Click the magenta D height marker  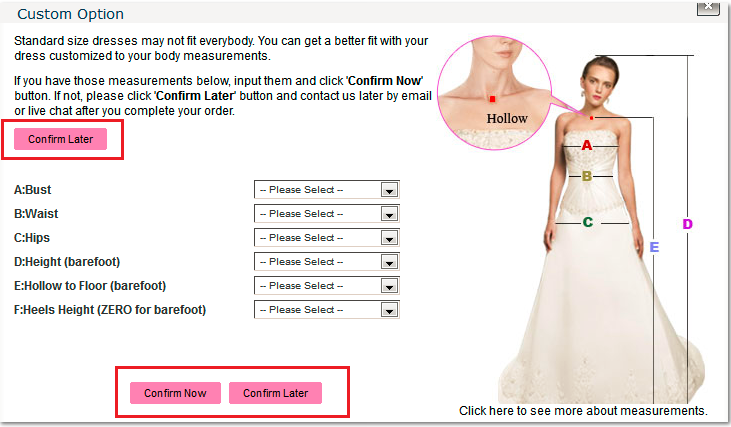[x=687, y=224]
